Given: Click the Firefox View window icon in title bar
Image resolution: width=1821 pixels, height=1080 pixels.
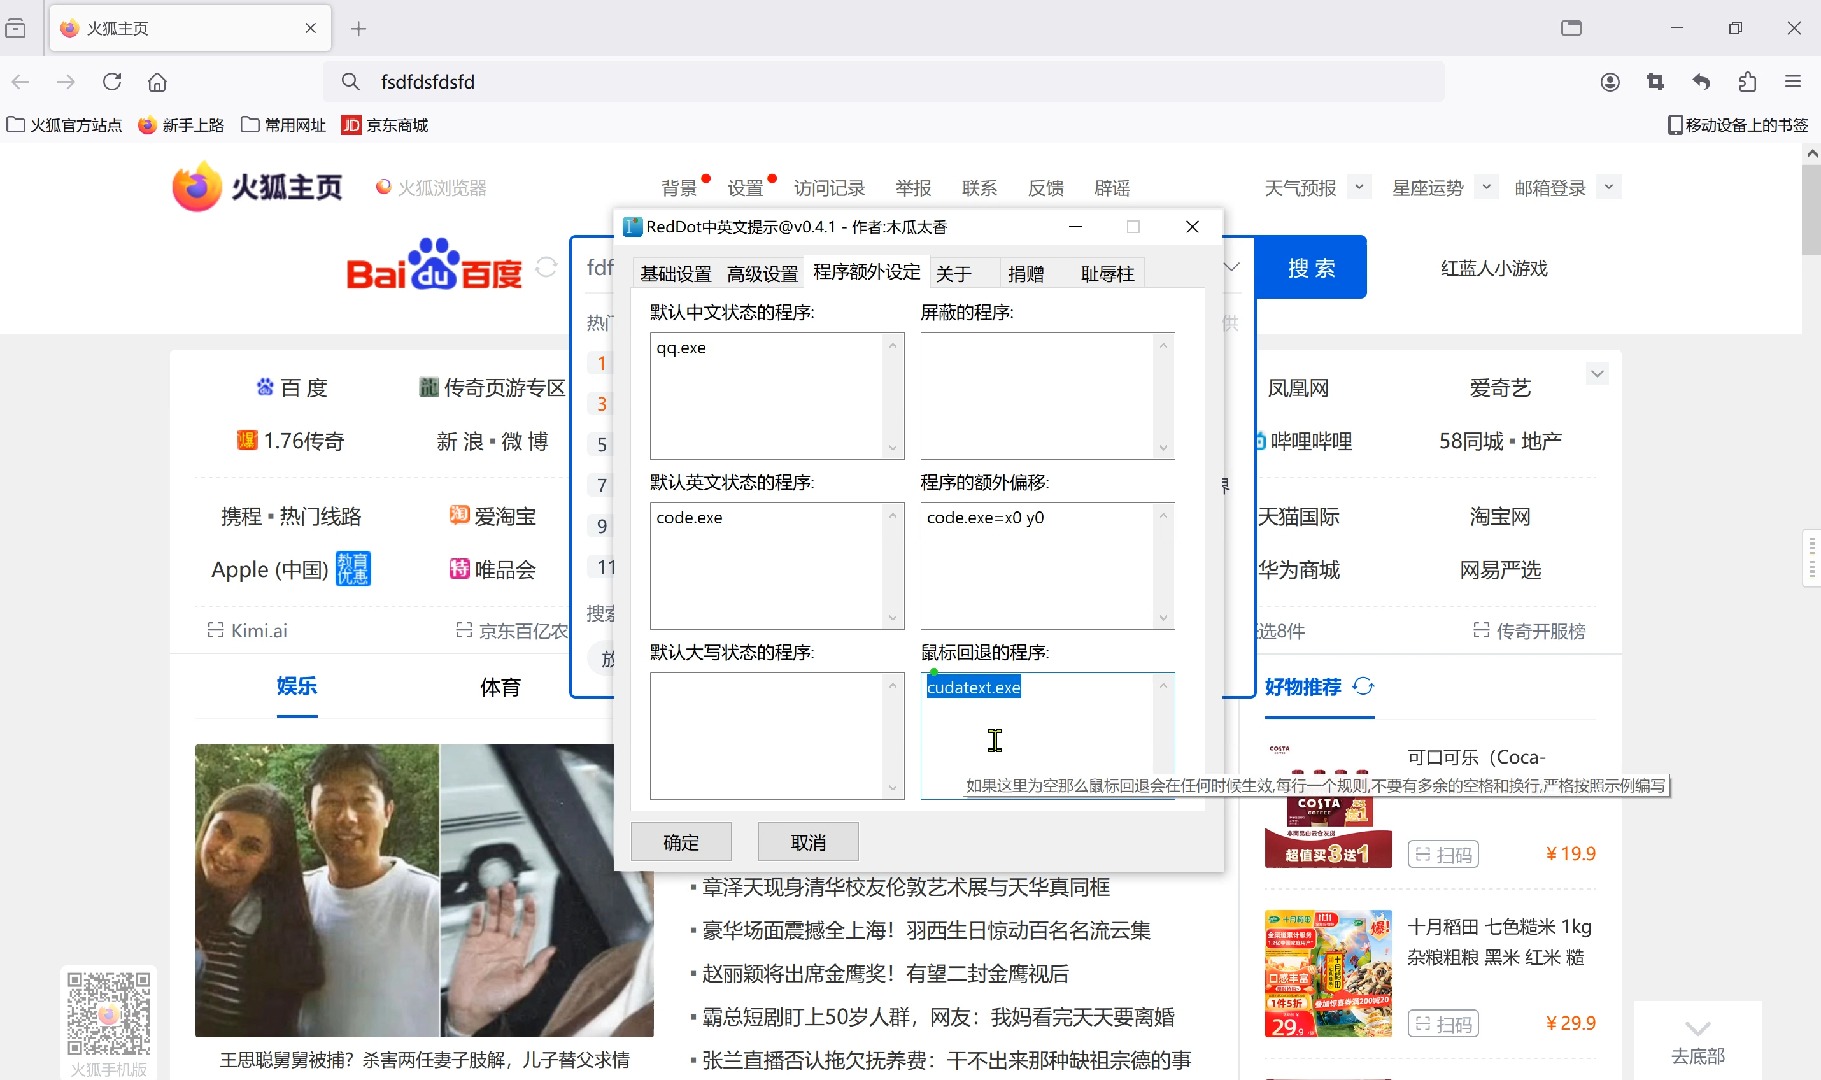Looking at the screenshot, I should pyautogui.click(x=1572, y=28).
